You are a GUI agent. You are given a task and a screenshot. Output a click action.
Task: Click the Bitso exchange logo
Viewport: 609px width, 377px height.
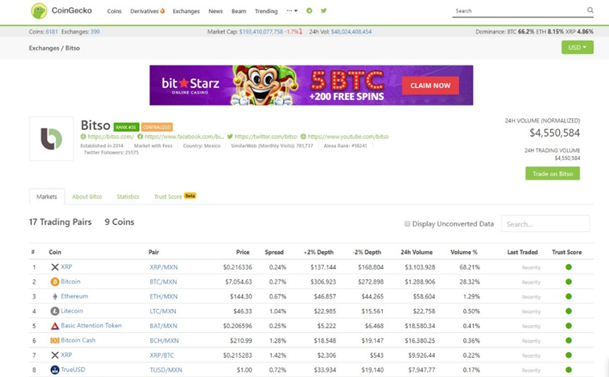coord(51,139)
